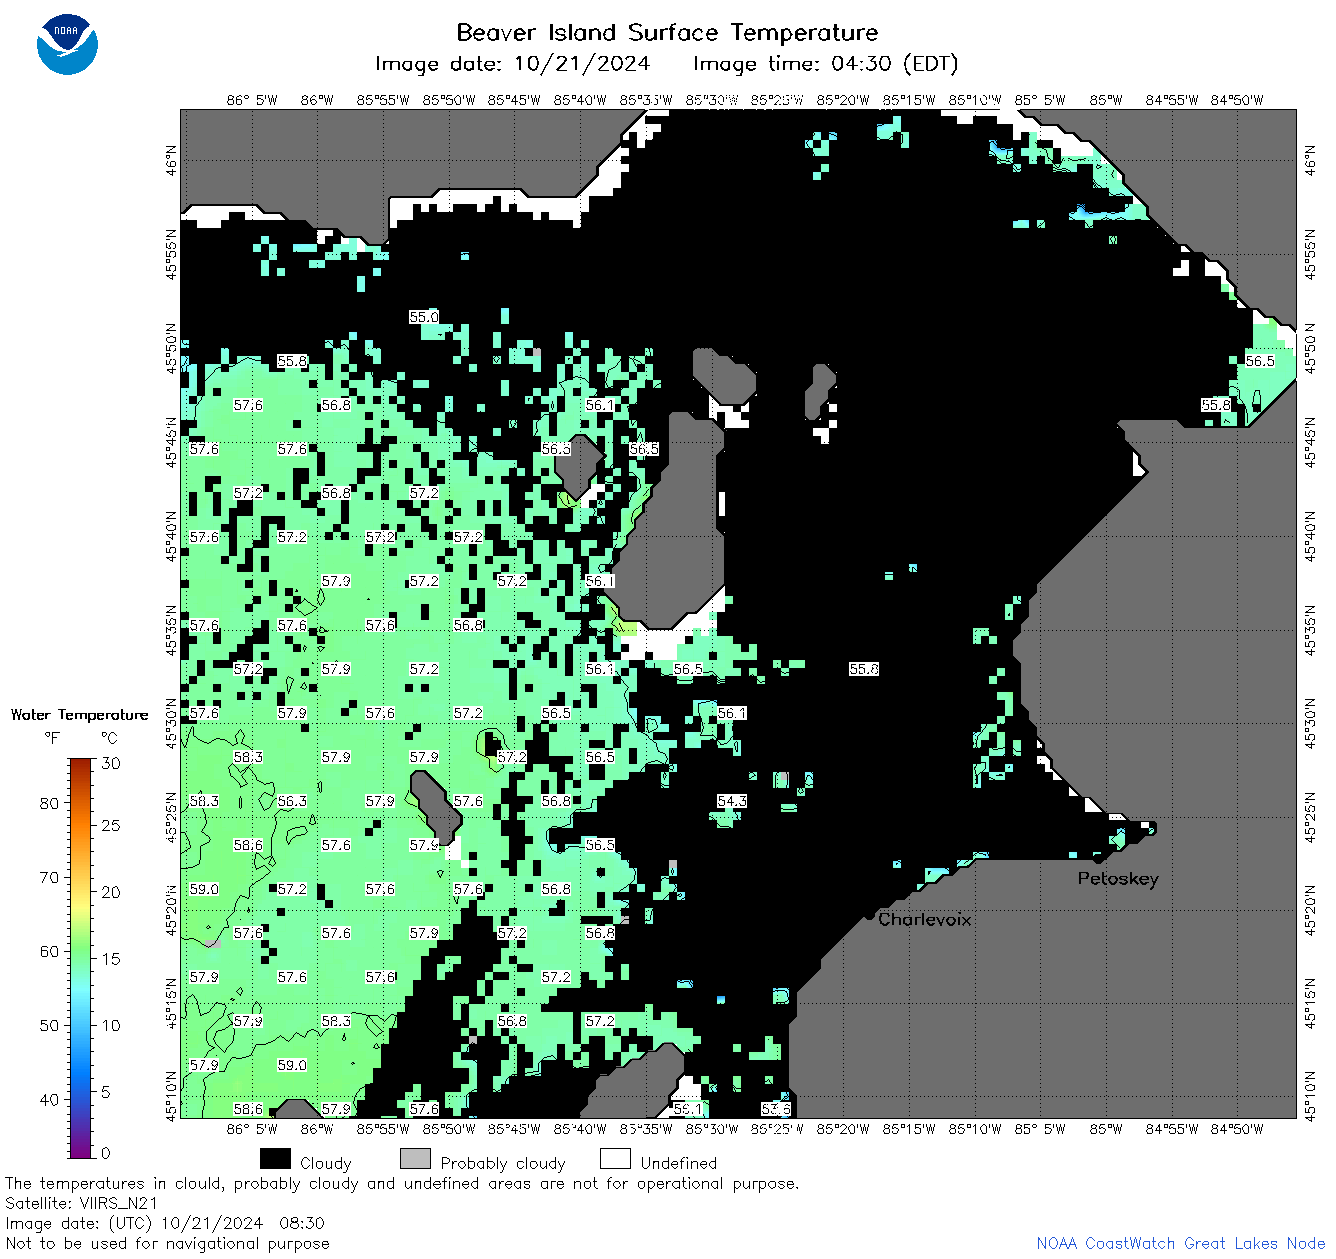Click the 86° 5'W label on bottom axis
The height and width of the screenshot is (1259, 1336).
click(x=252, y=1129)
